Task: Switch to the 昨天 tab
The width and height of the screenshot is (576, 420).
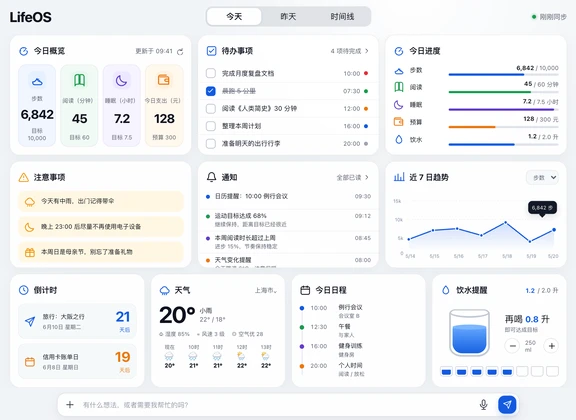Action: [288, 17]
